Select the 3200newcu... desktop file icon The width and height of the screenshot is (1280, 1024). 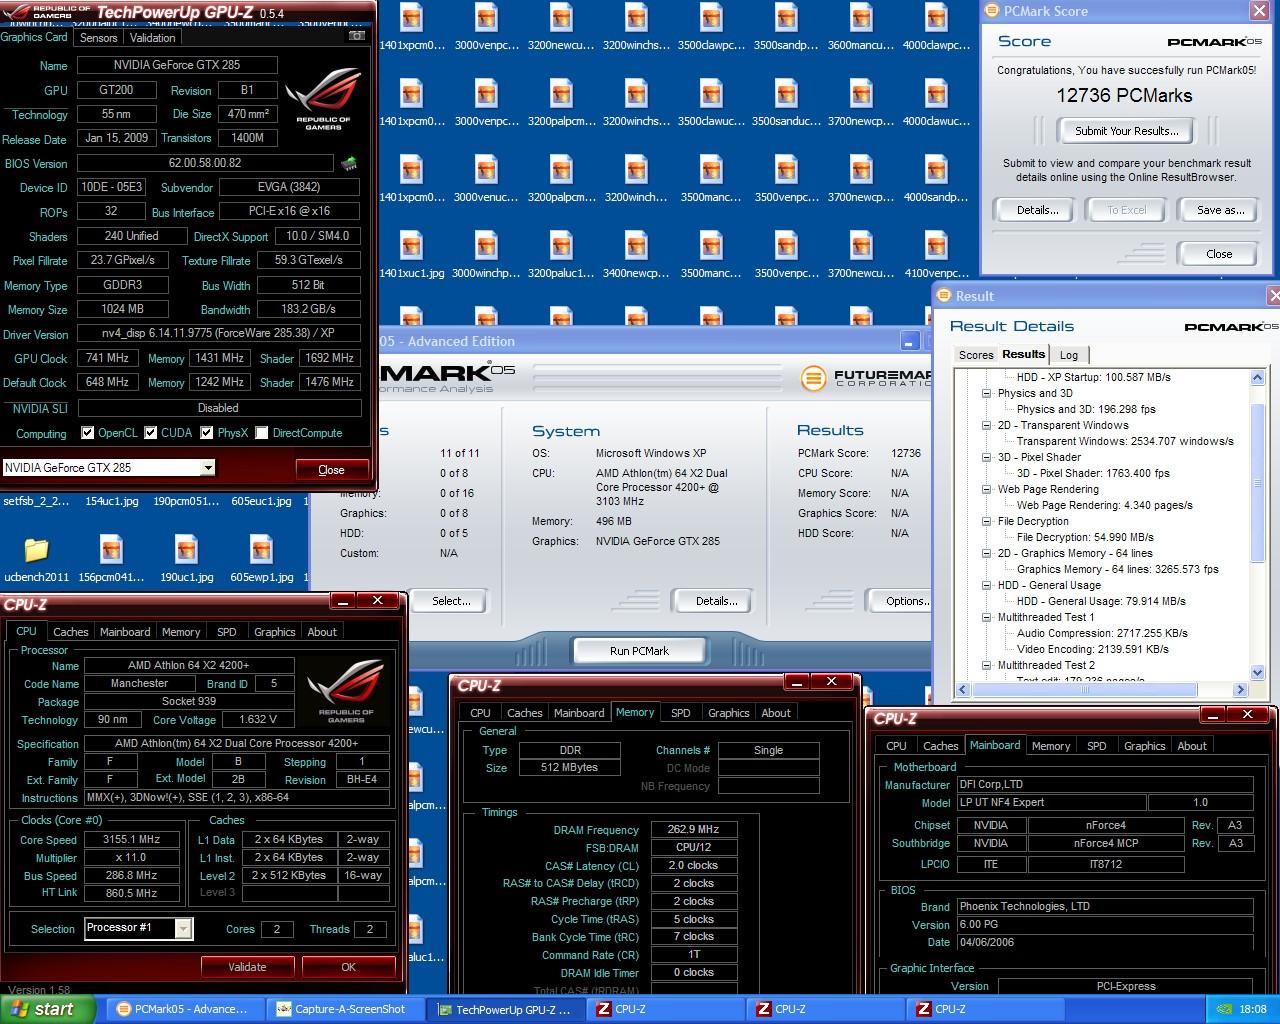(561, 20)
